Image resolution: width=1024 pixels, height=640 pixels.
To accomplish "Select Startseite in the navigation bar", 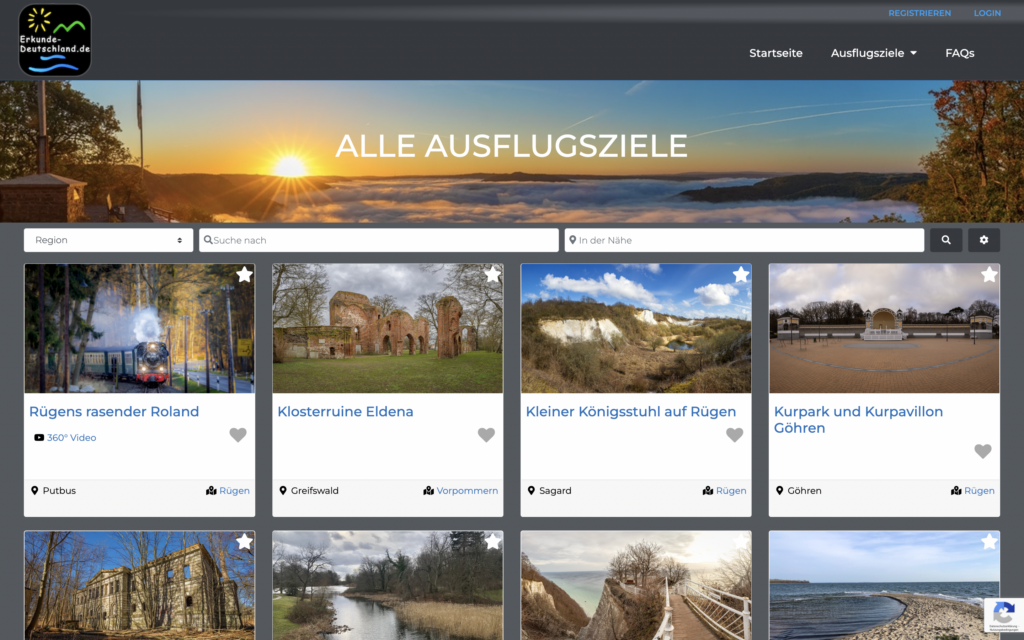I will tap(776, 53).
